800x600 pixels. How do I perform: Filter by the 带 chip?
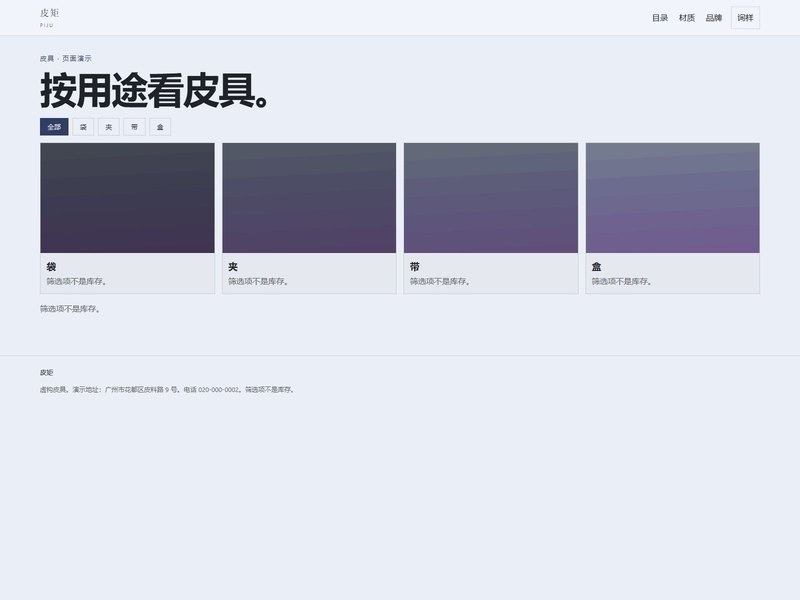tap(134, 127)
